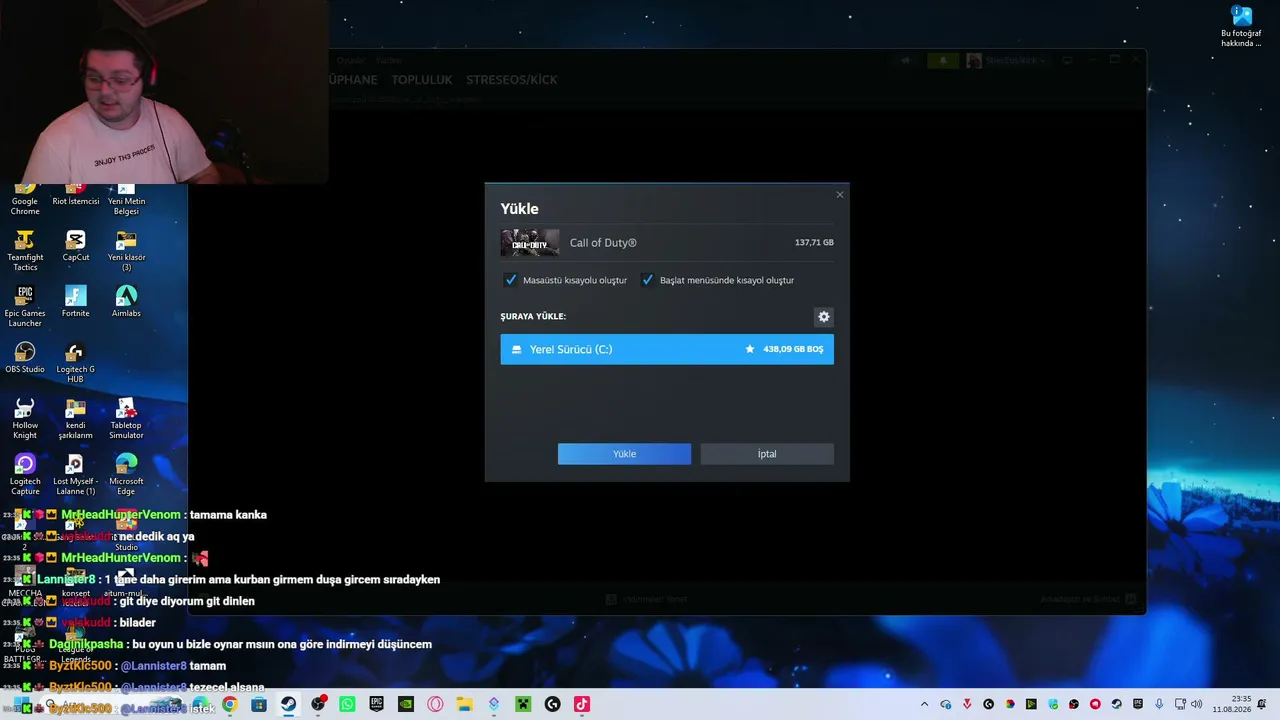Launch Fortnite desktop shortcut
This screenshot has height=720, width=1280.
click(76, 302)
